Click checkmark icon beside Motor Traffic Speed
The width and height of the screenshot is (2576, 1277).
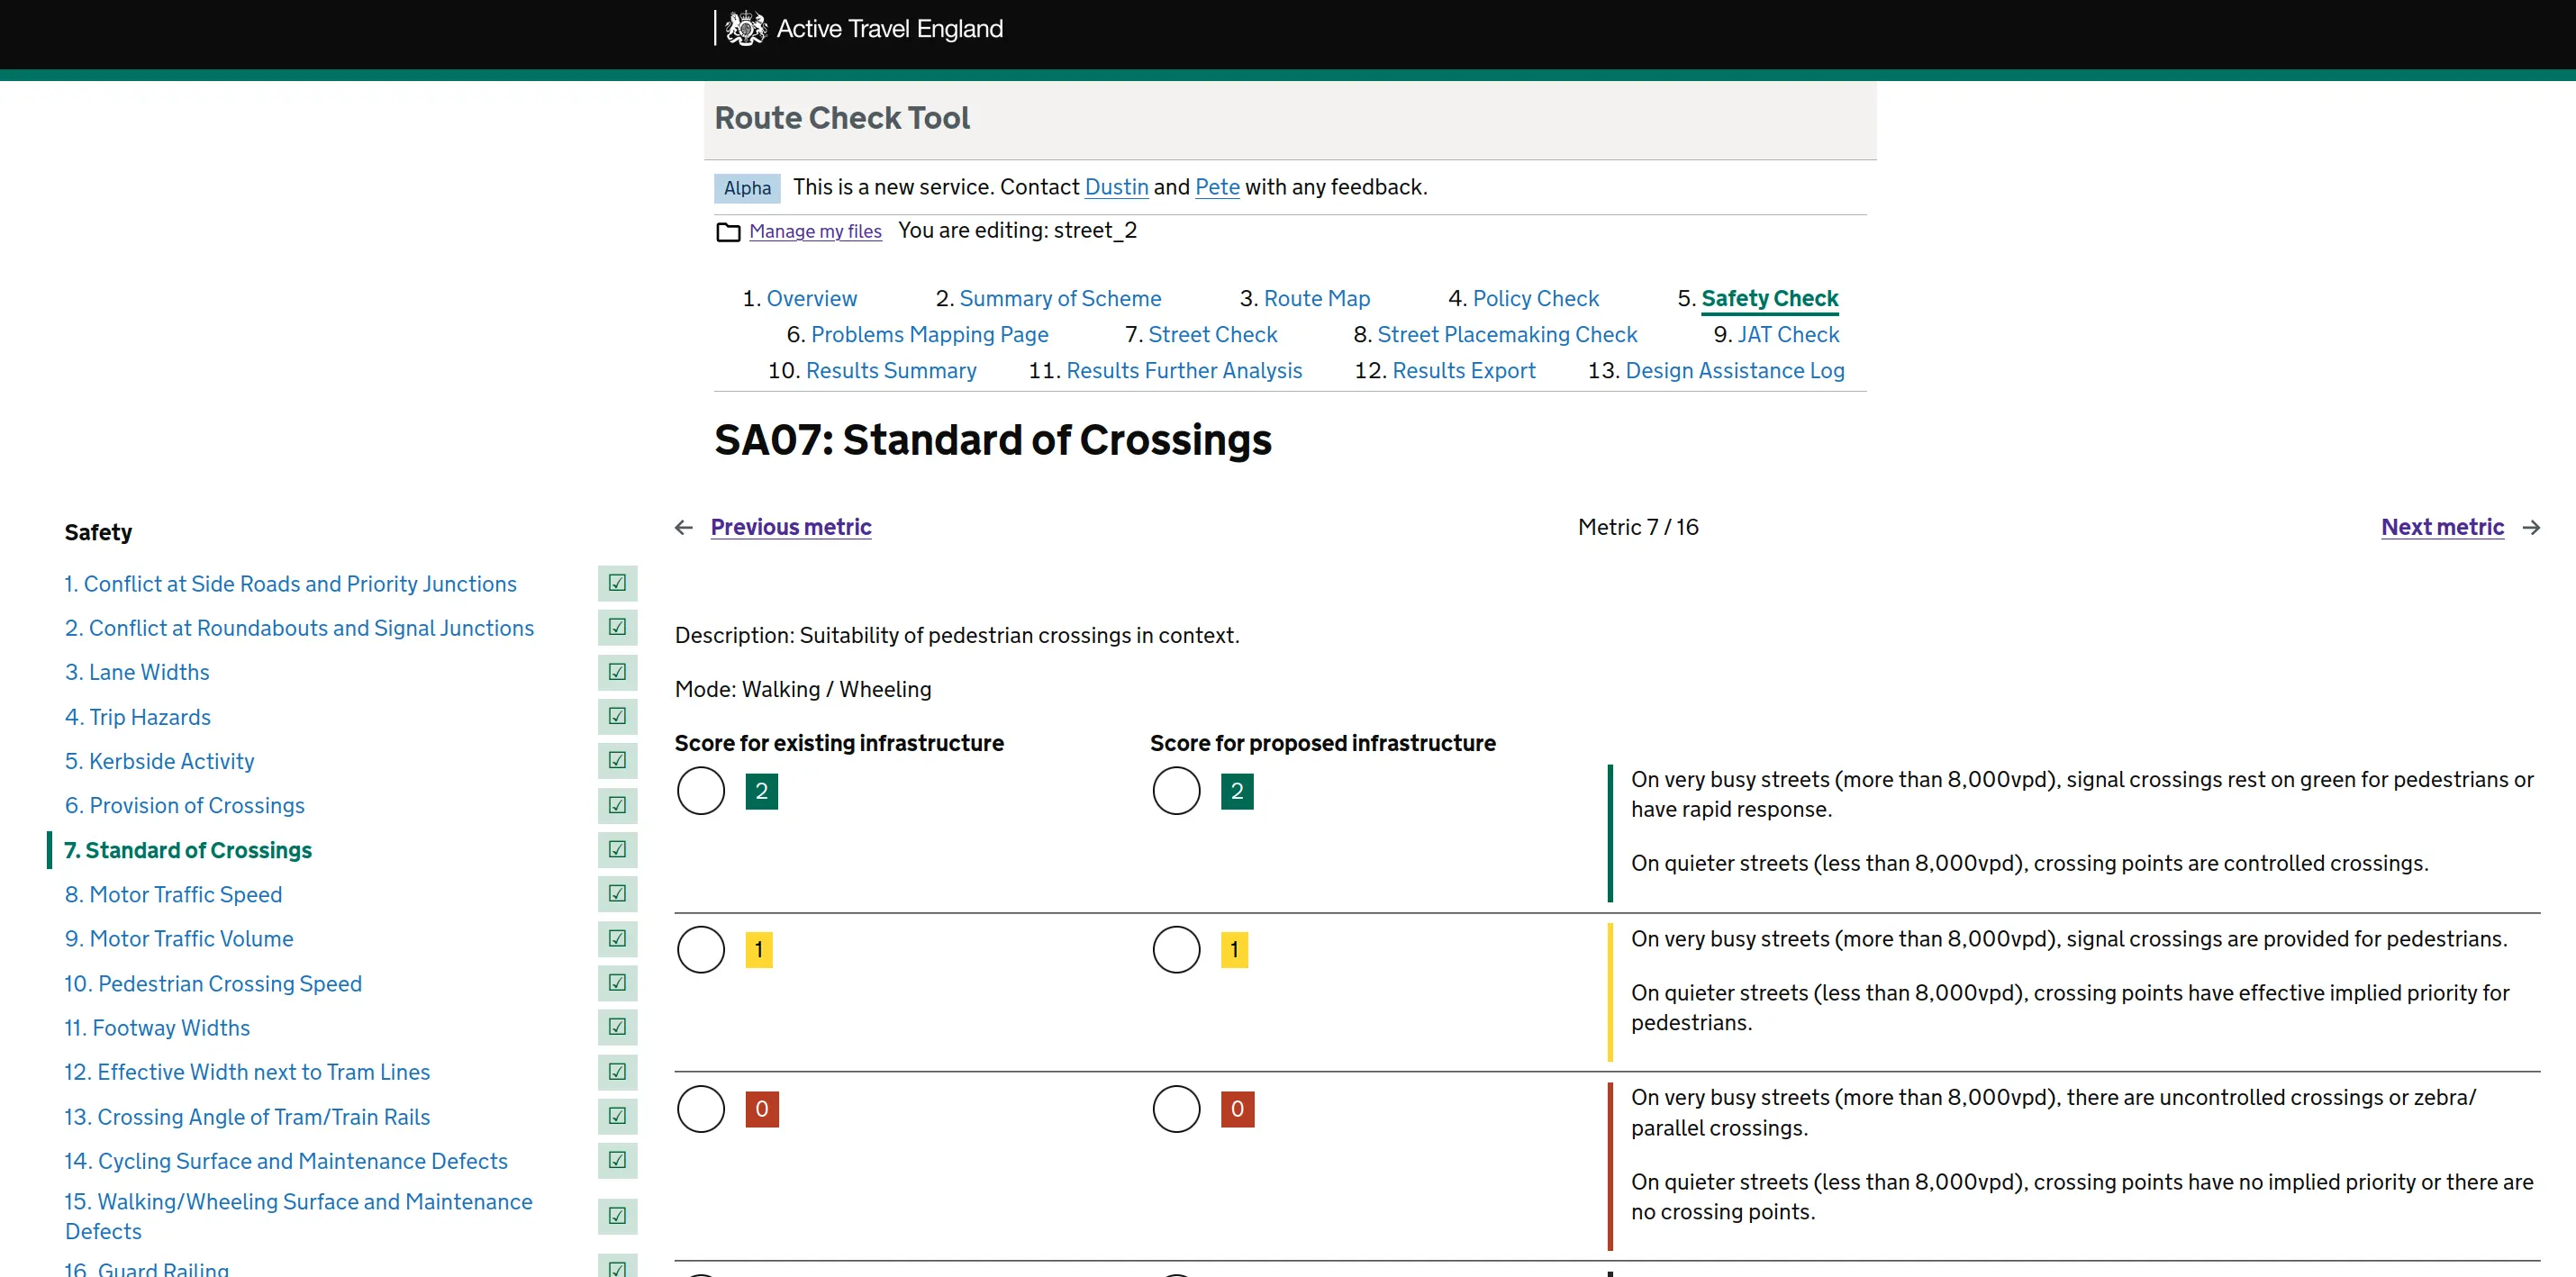(x=617, y=894)
